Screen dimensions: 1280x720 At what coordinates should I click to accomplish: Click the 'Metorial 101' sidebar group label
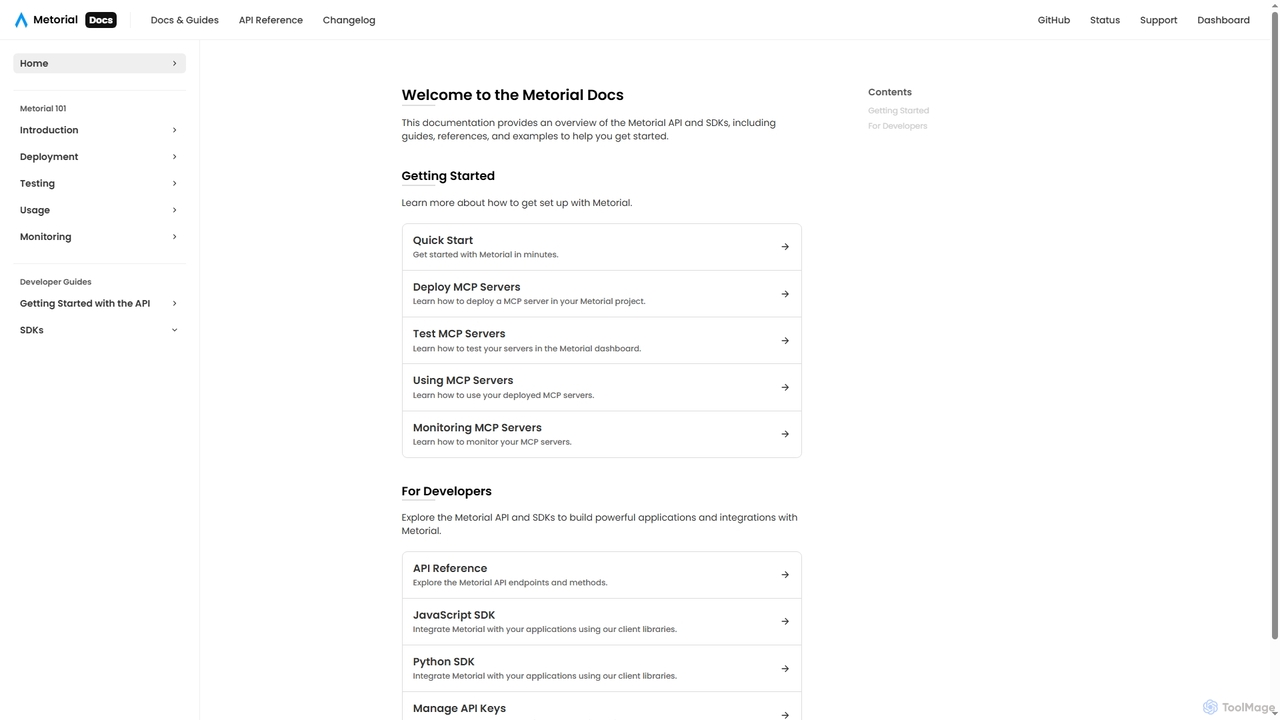coord(43,109)
